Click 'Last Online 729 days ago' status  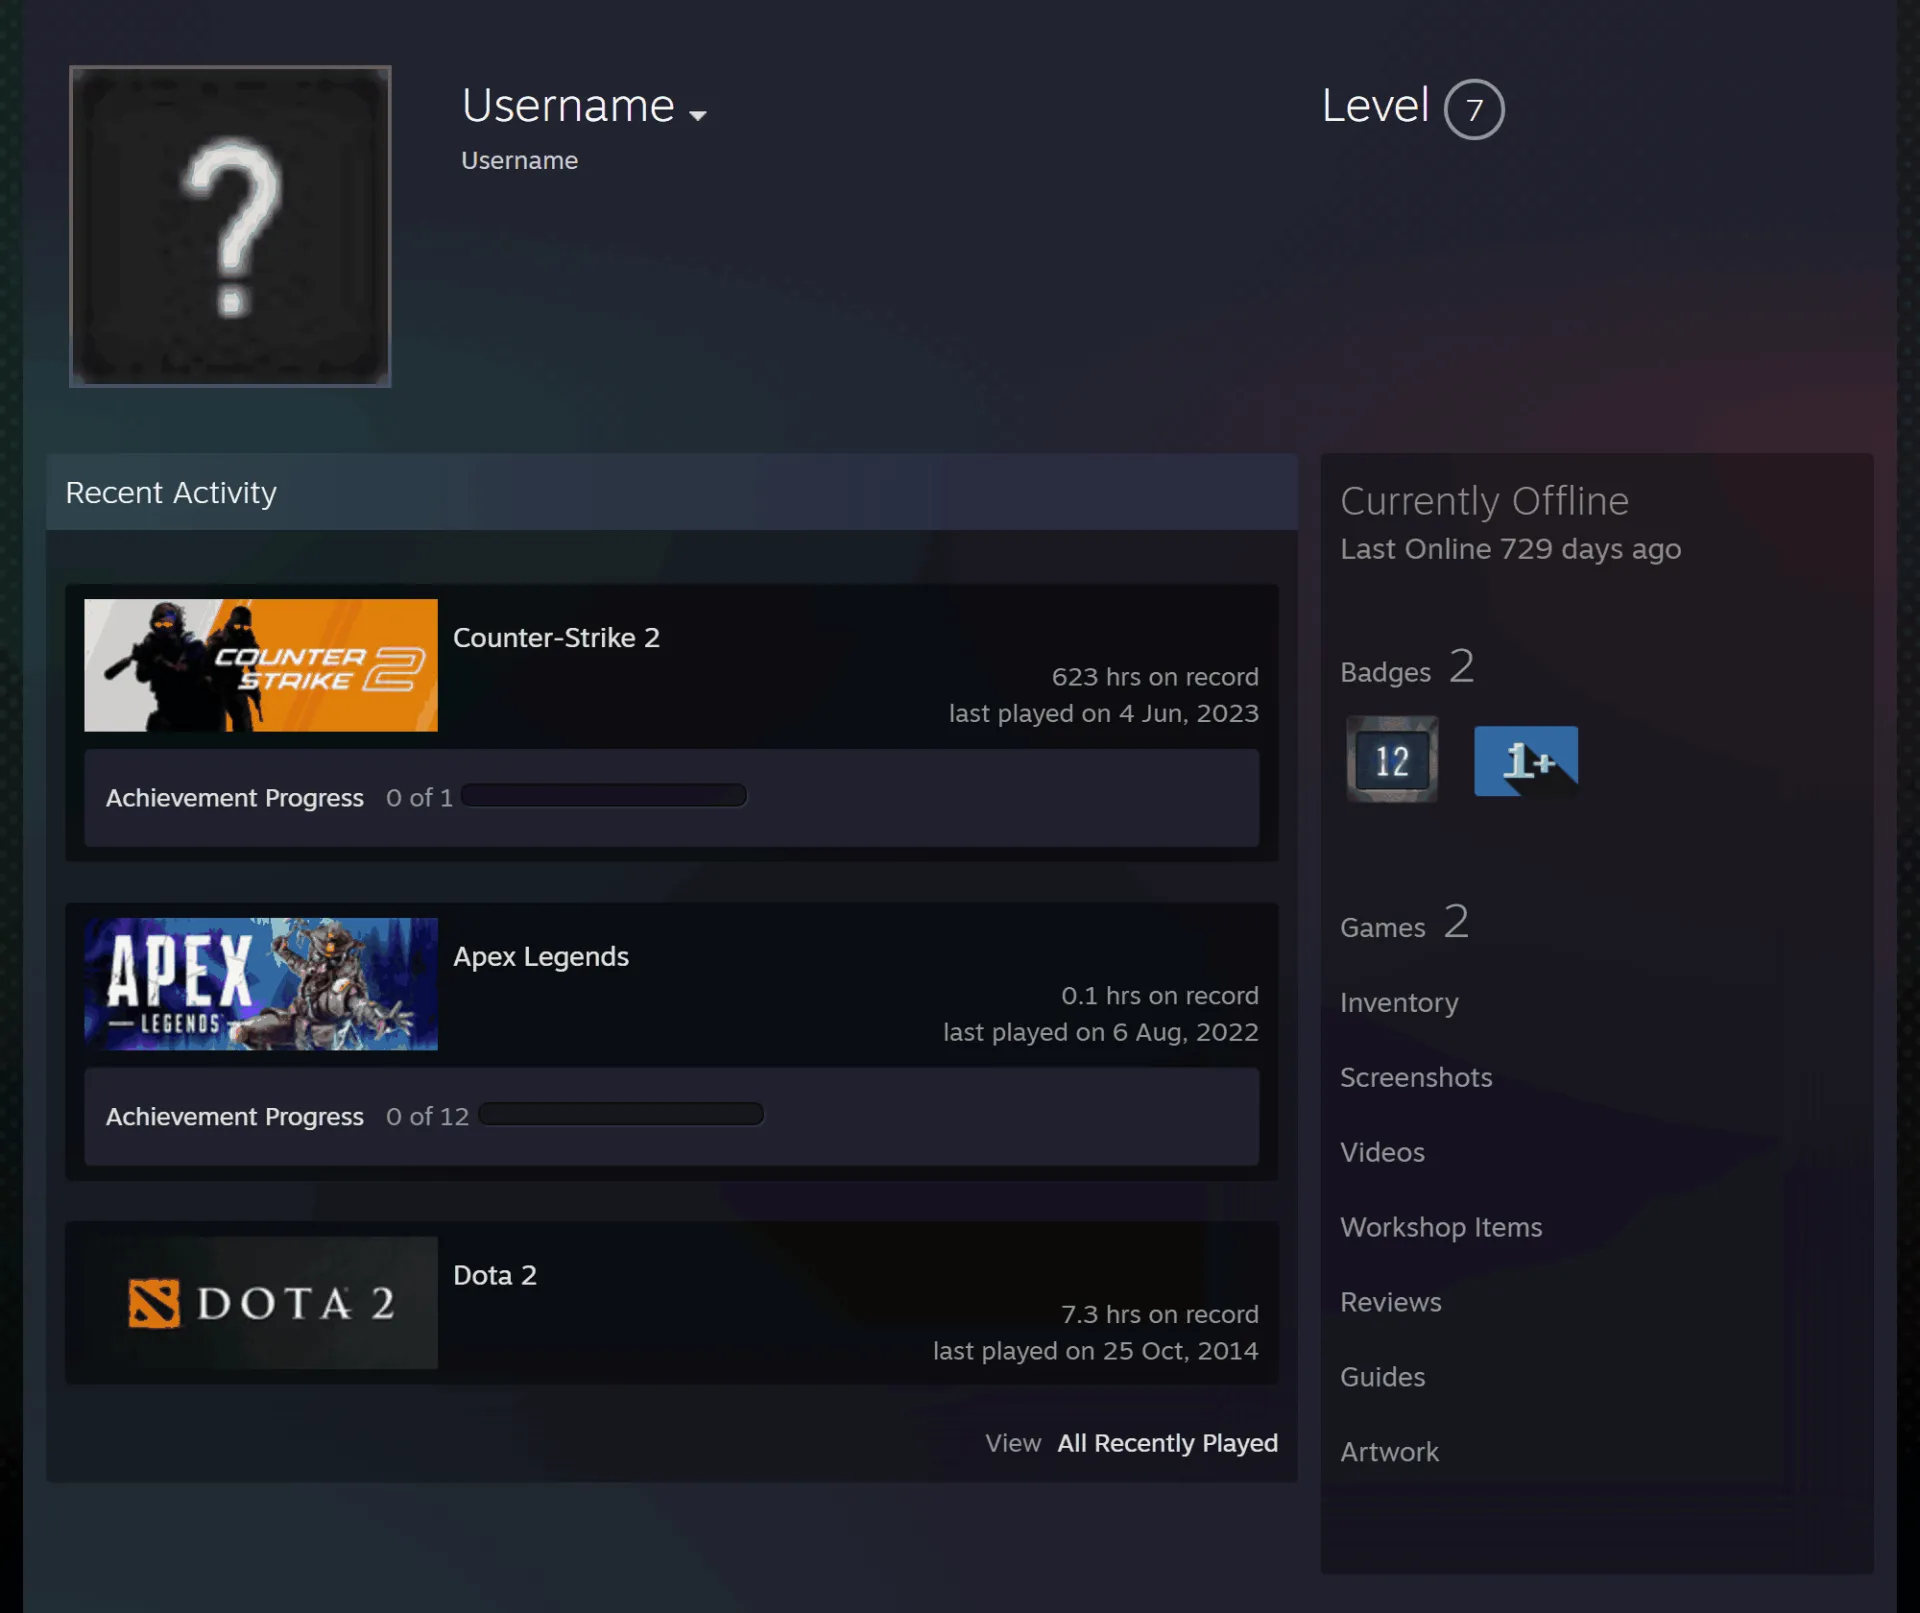point(1511,549)
